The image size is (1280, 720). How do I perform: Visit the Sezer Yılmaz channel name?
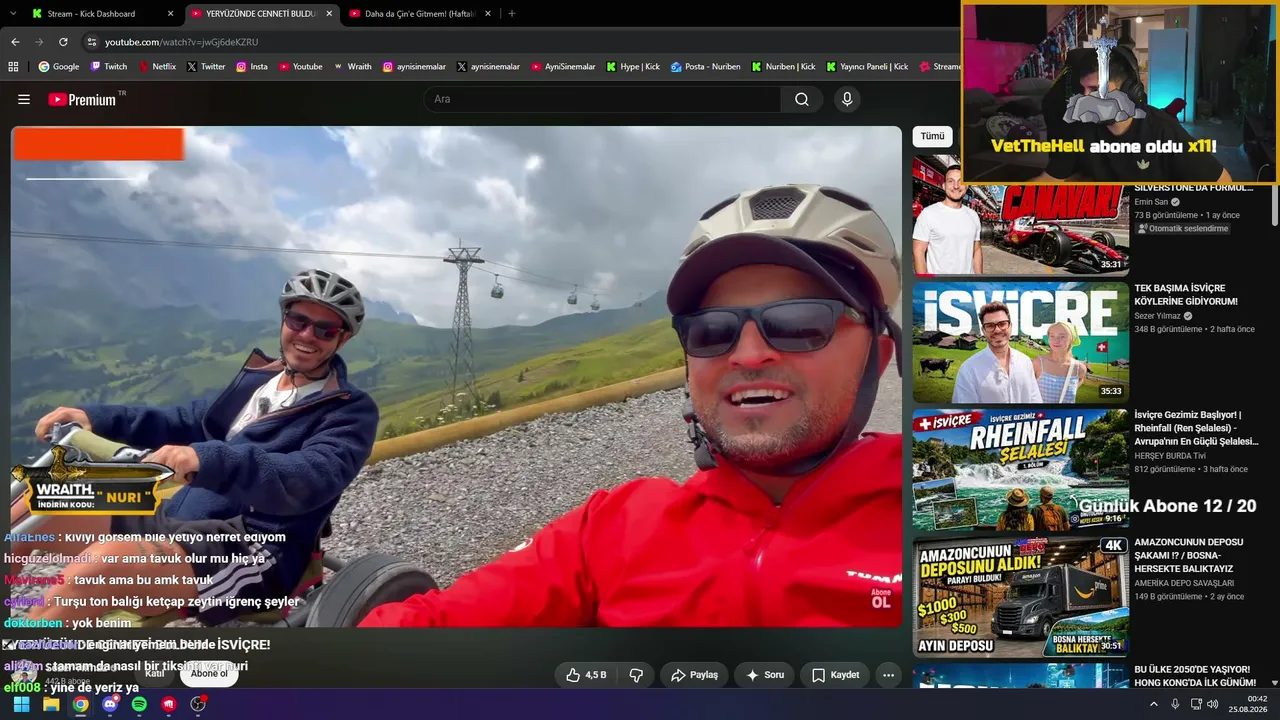point(1158,316)
